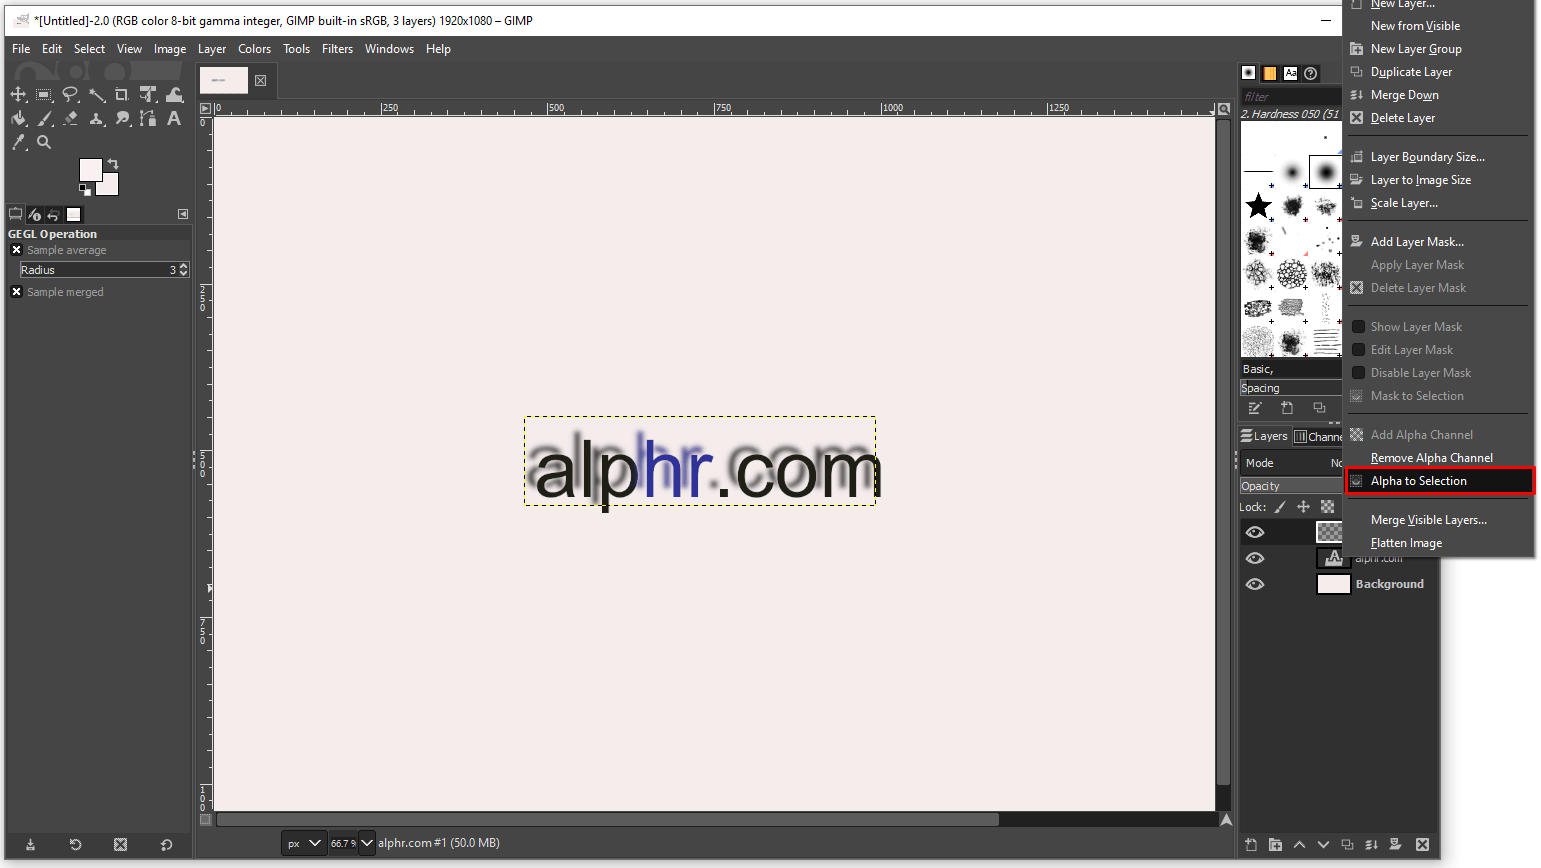Close the image tab with X button

click(260, 80)
